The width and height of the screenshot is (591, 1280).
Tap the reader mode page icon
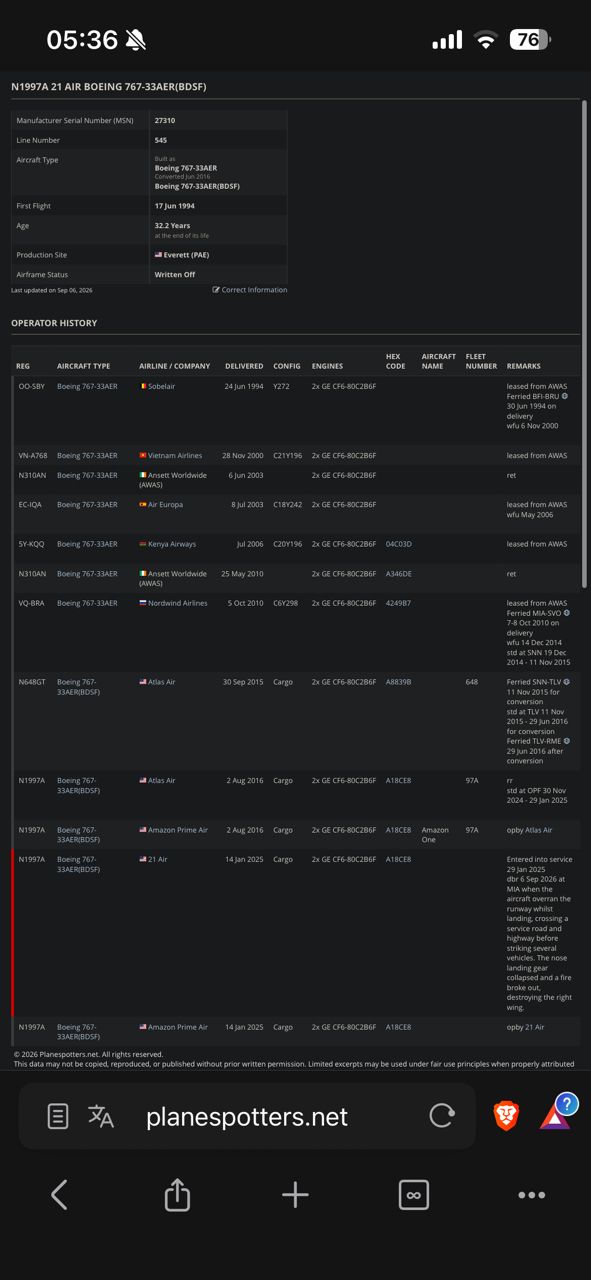(58, 1117)
